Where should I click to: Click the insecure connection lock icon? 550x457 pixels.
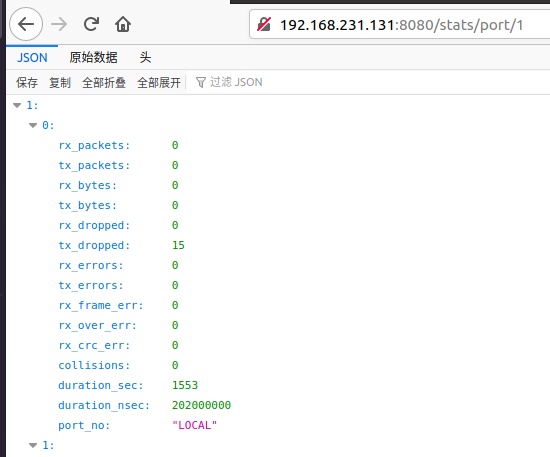pos(264,25)
